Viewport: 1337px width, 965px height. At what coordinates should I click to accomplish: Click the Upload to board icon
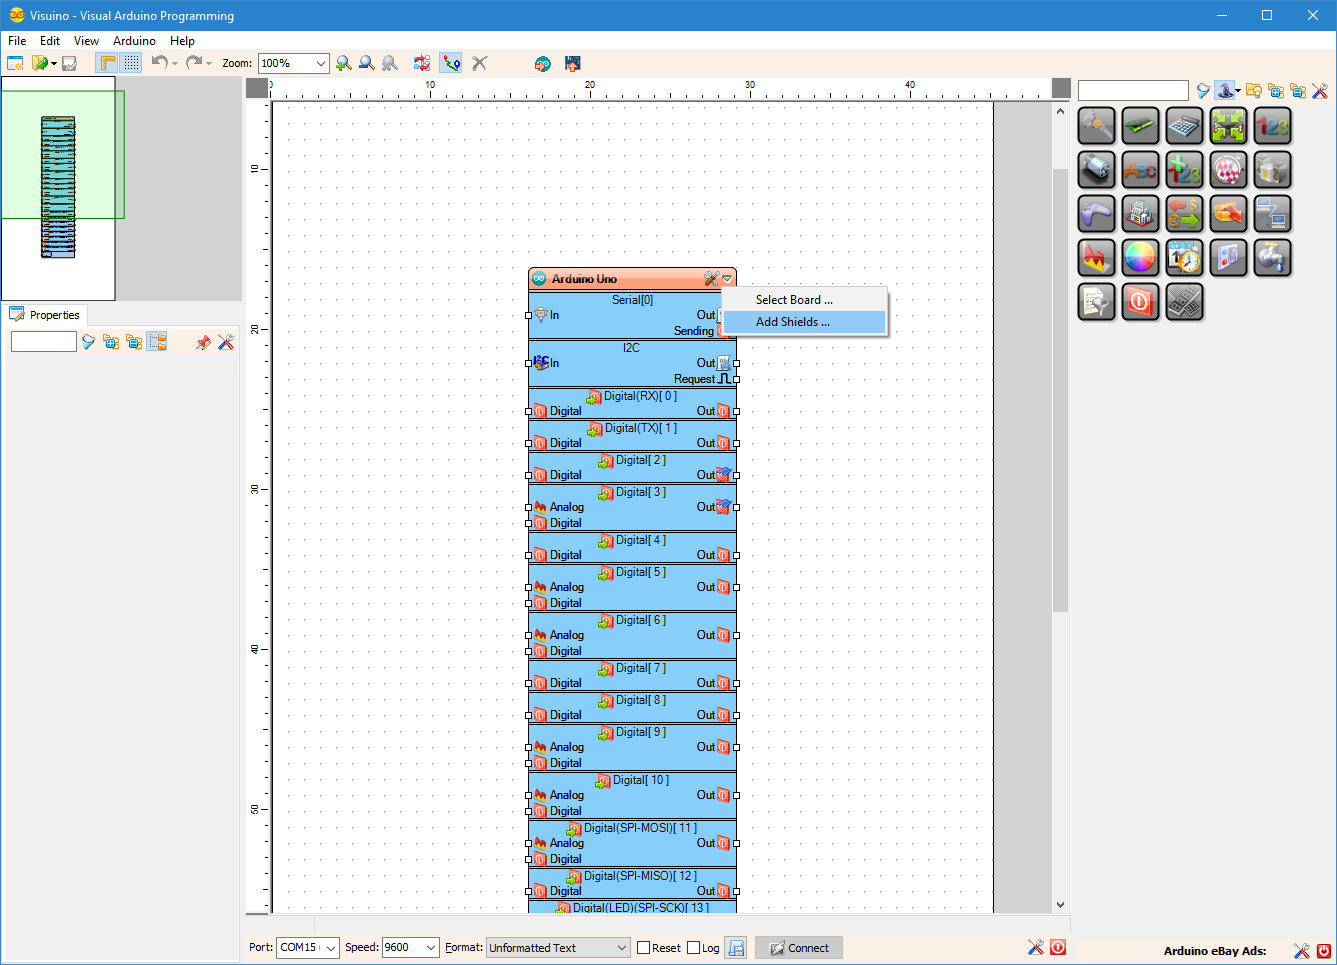pos(573,63)
